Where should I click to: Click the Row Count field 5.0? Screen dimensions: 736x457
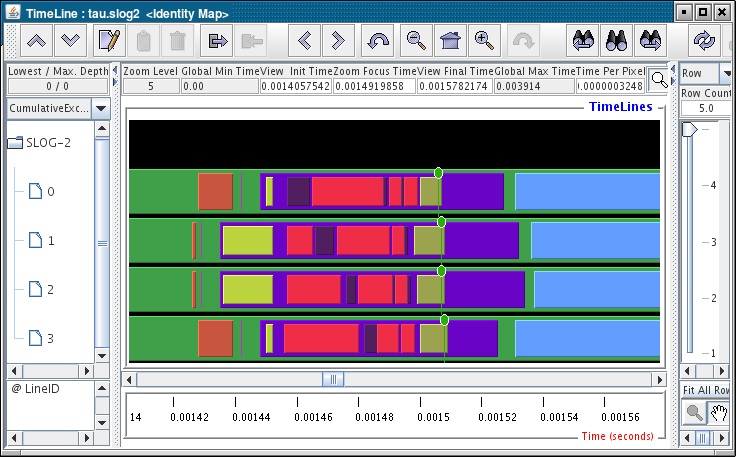[x=706, y=108]
